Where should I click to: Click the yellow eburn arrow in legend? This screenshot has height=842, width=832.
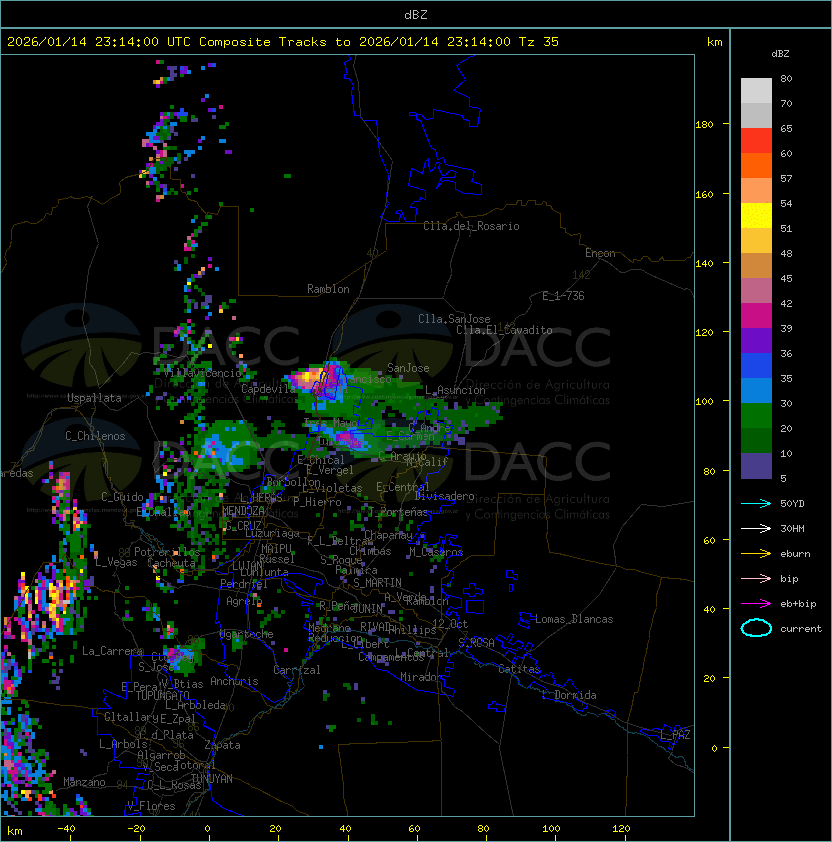click(756, 554)
